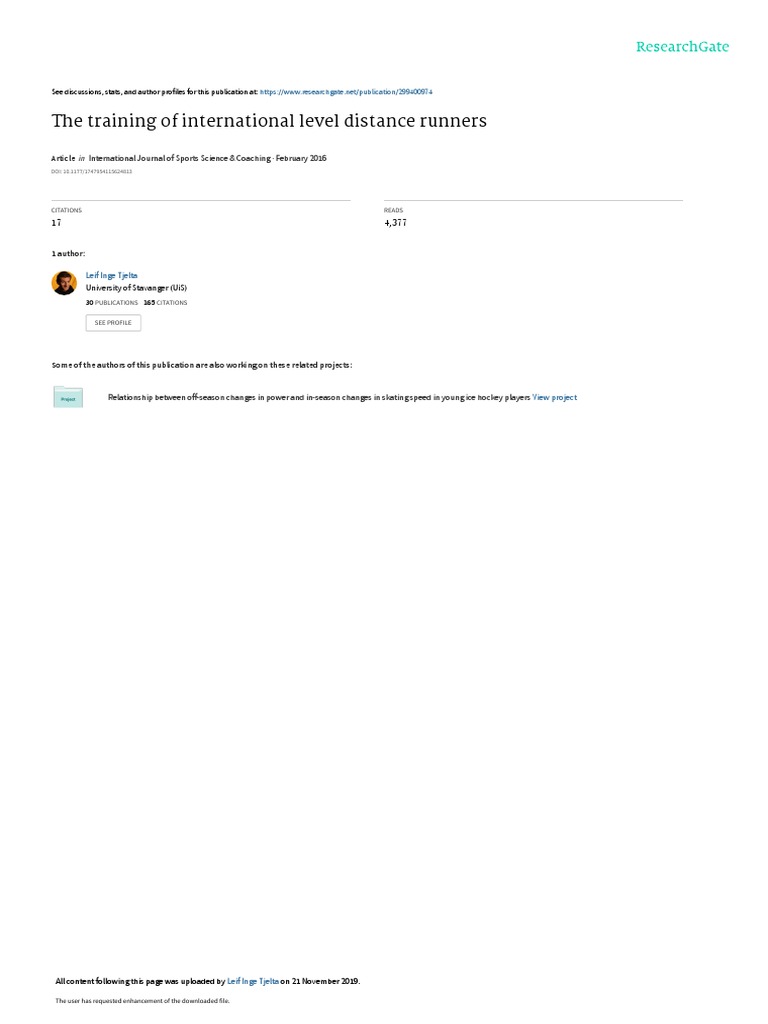Viewport: 768px width, 1024px height.
Task: Click the '1 author:' heading
Action: tap(68, 253)
